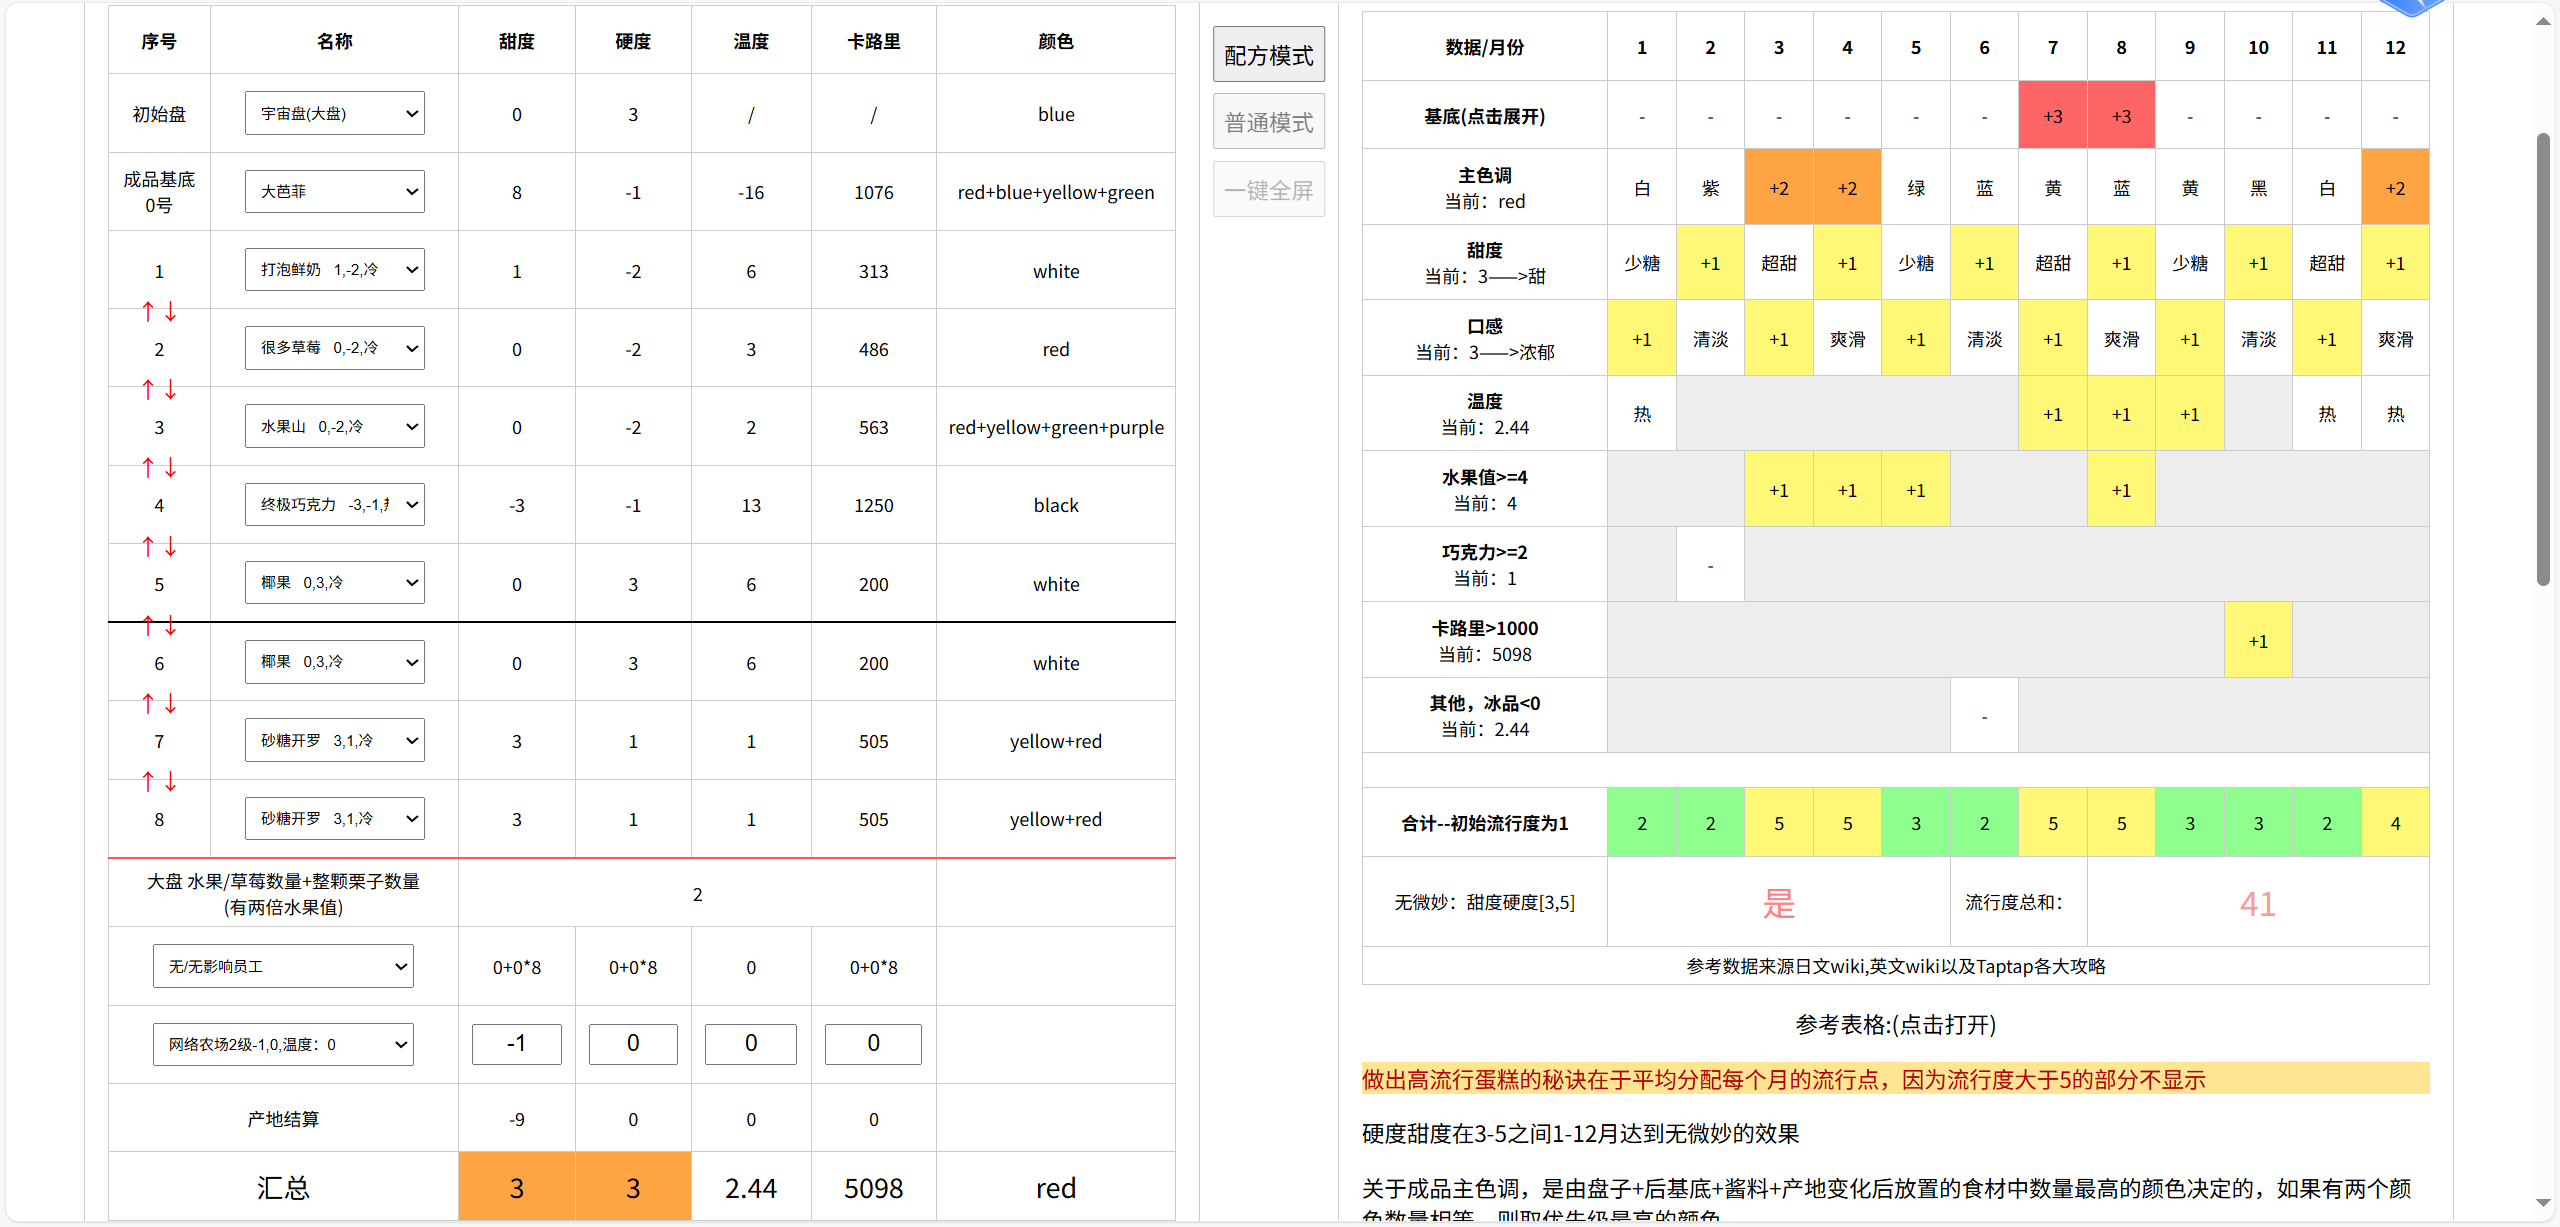Click the sweetness input field showing -1
The height and width of the screenshot is (1227, 2560).
pyautogui.click(x=516, y=1044)
